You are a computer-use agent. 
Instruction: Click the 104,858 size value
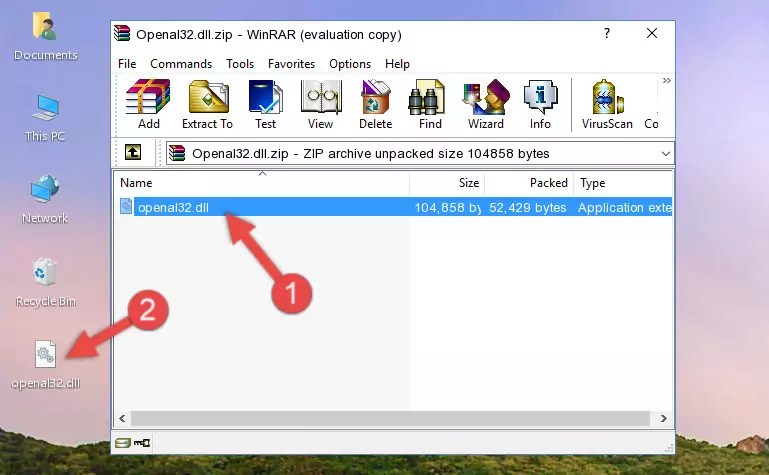(448, 208)
